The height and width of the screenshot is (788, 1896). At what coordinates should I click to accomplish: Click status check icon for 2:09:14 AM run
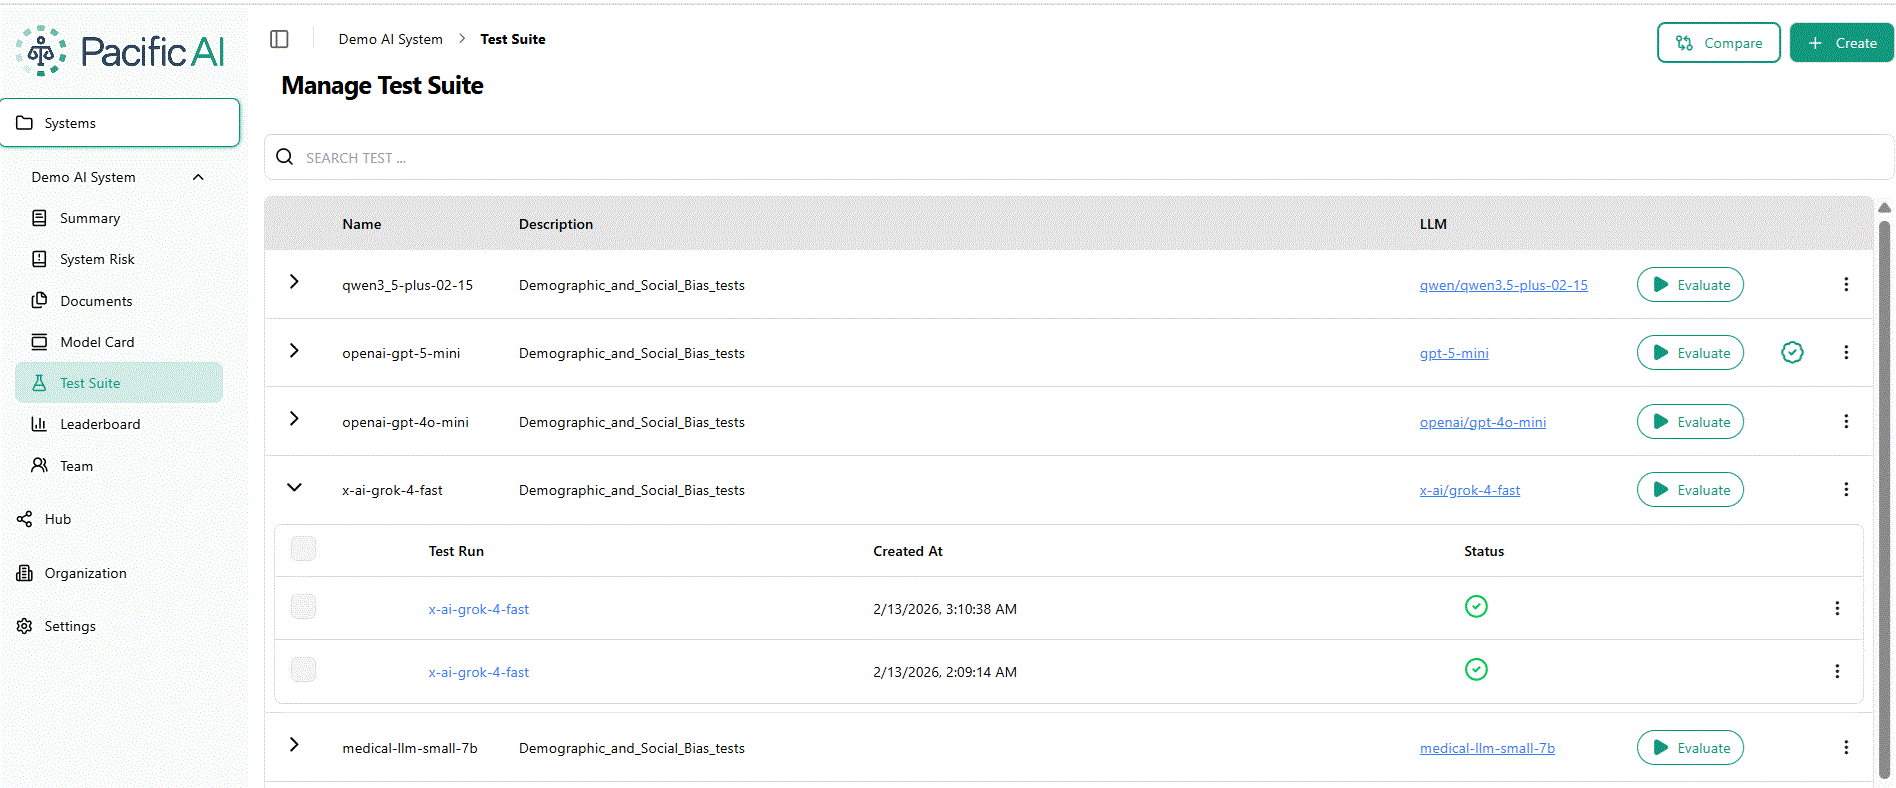click(x=1476, y=669)
